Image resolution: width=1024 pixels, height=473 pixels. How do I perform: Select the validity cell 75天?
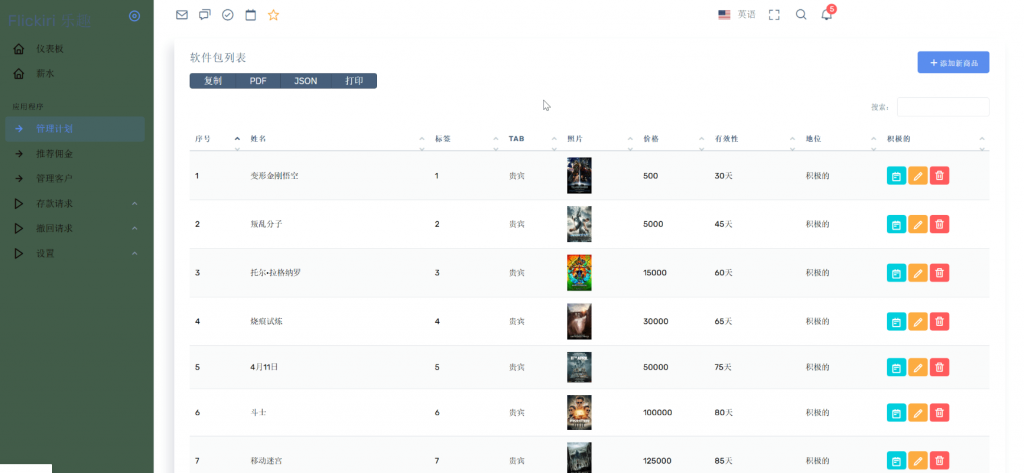[724, 367]
